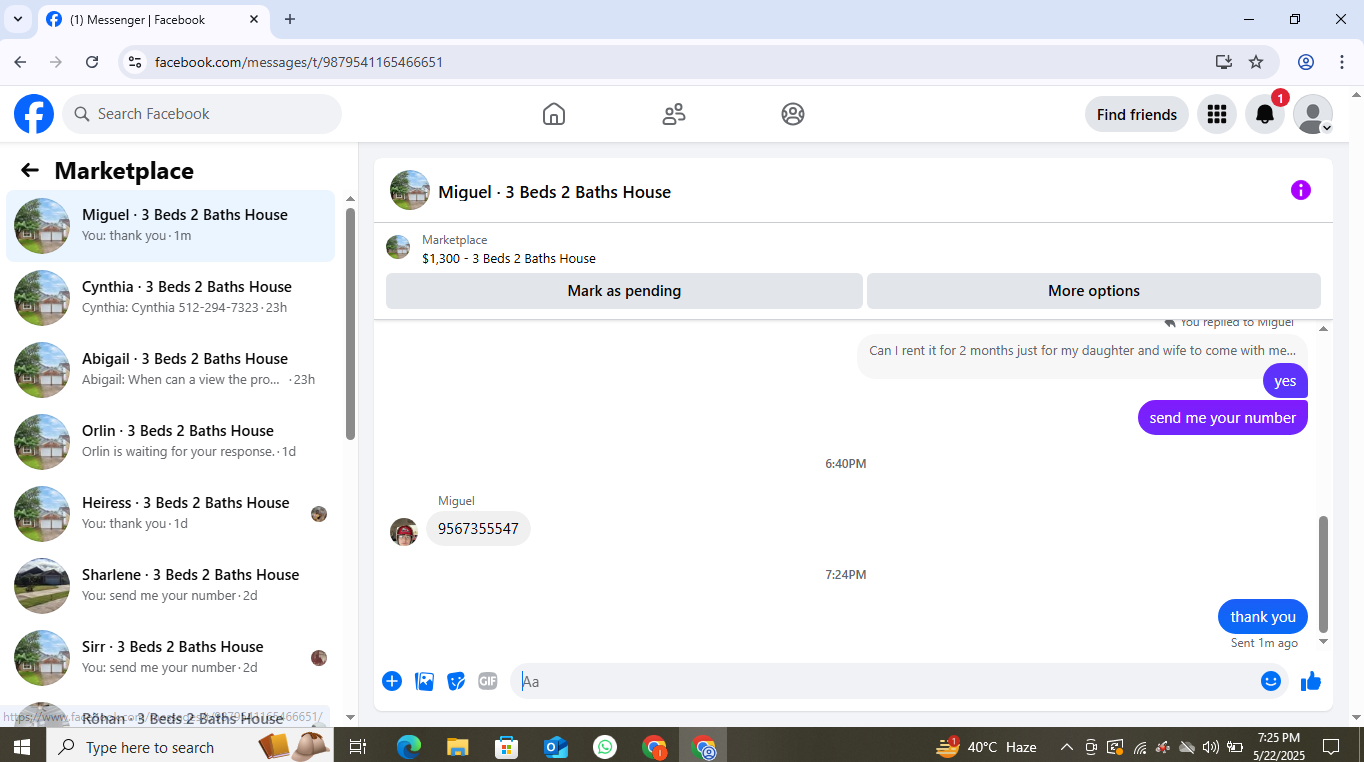Open Windows Start menu
This screenshot has height=762, width=1364.
21,747
